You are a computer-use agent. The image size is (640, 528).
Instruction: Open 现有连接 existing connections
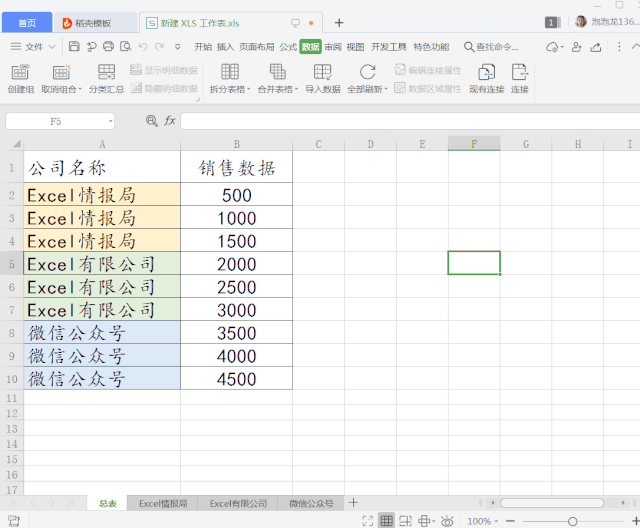click(486, 79)
